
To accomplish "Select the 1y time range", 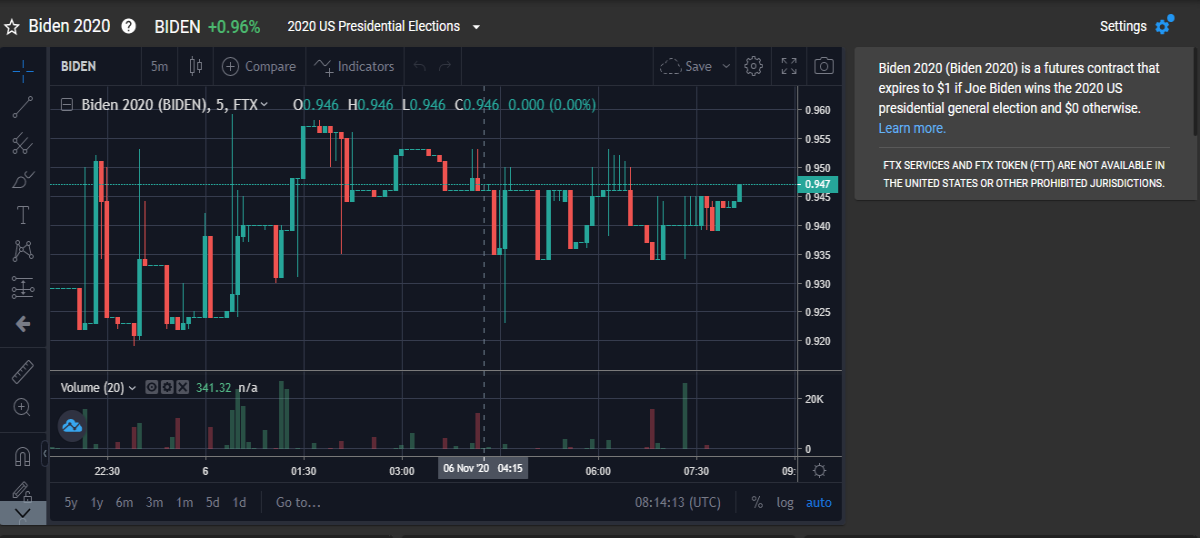I will pyautogui.click(x=97, y=502).
